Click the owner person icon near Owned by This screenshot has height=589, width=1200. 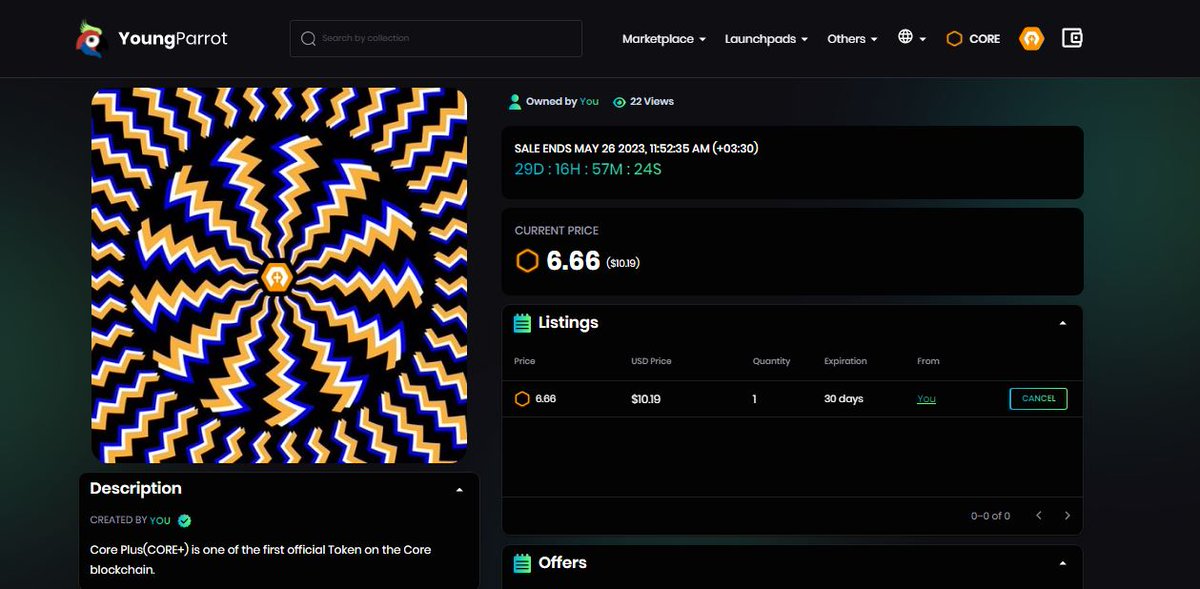click(x=514, y=101)
